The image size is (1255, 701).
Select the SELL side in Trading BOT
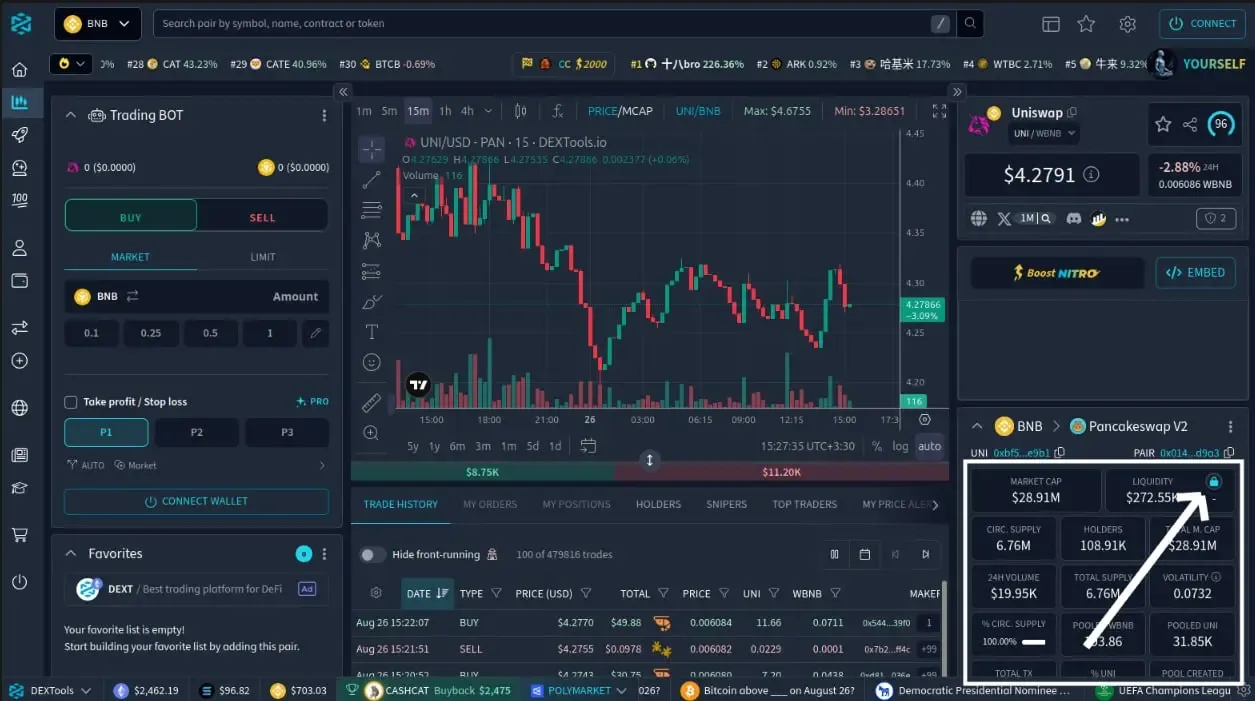pyautogui.click(x=262, y=216)
